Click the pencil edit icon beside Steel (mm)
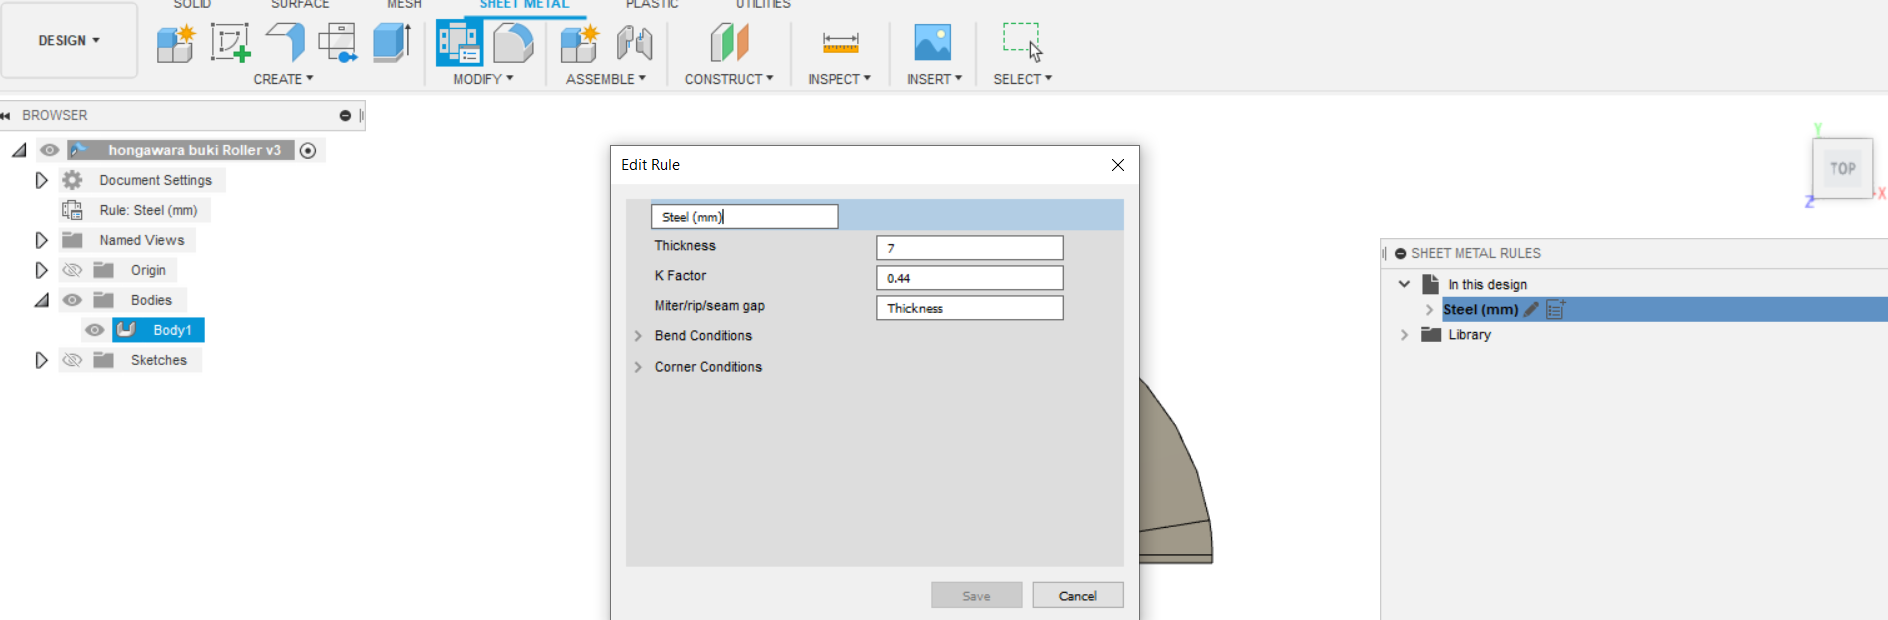Viewport: 1888px width, 620px height. click(x=1531, y=310)
